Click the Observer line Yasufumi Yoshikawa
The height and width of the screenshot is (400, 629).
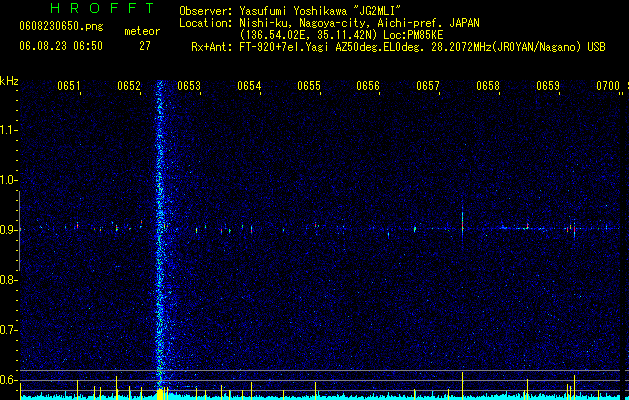coord(290,11)
